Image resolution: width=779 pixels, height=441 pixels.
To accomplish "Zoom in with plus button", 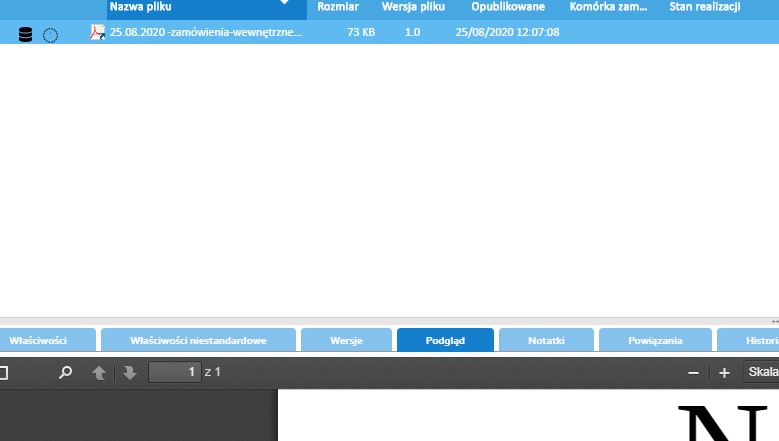I will [x=724, y=373].
